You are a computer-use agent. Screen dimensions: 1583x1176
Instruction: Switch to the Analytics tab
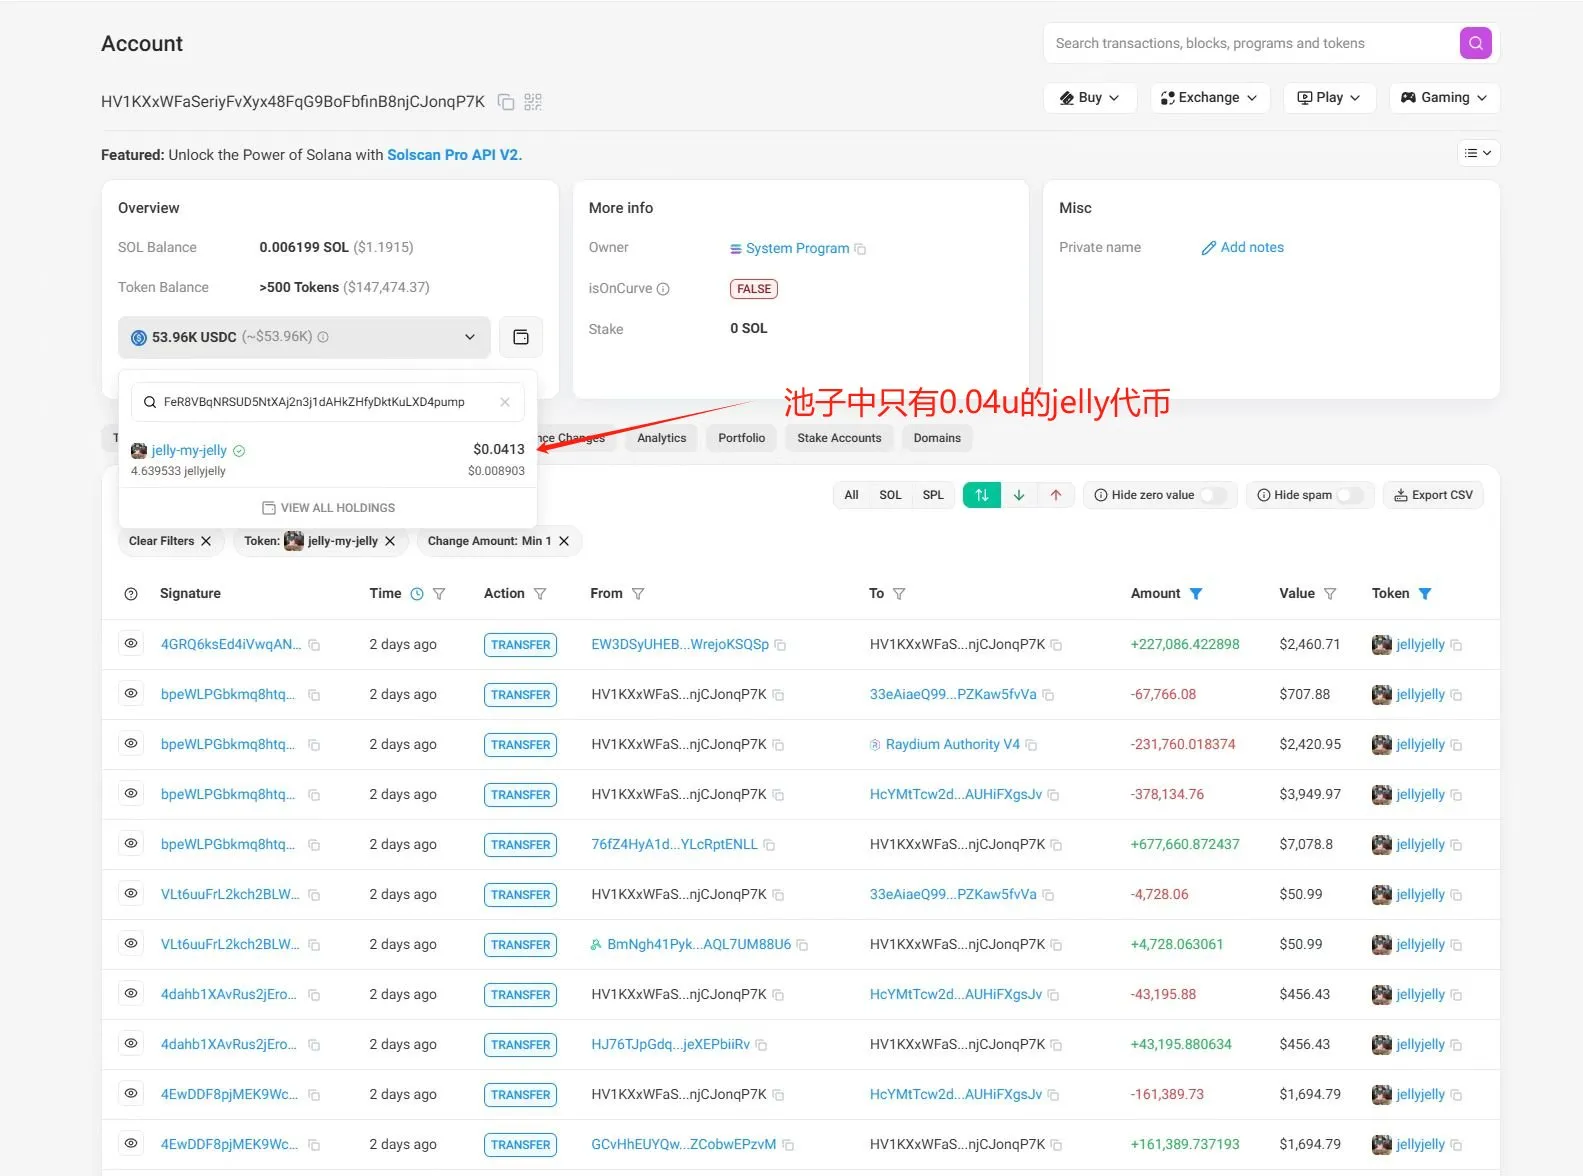[662, 438]
